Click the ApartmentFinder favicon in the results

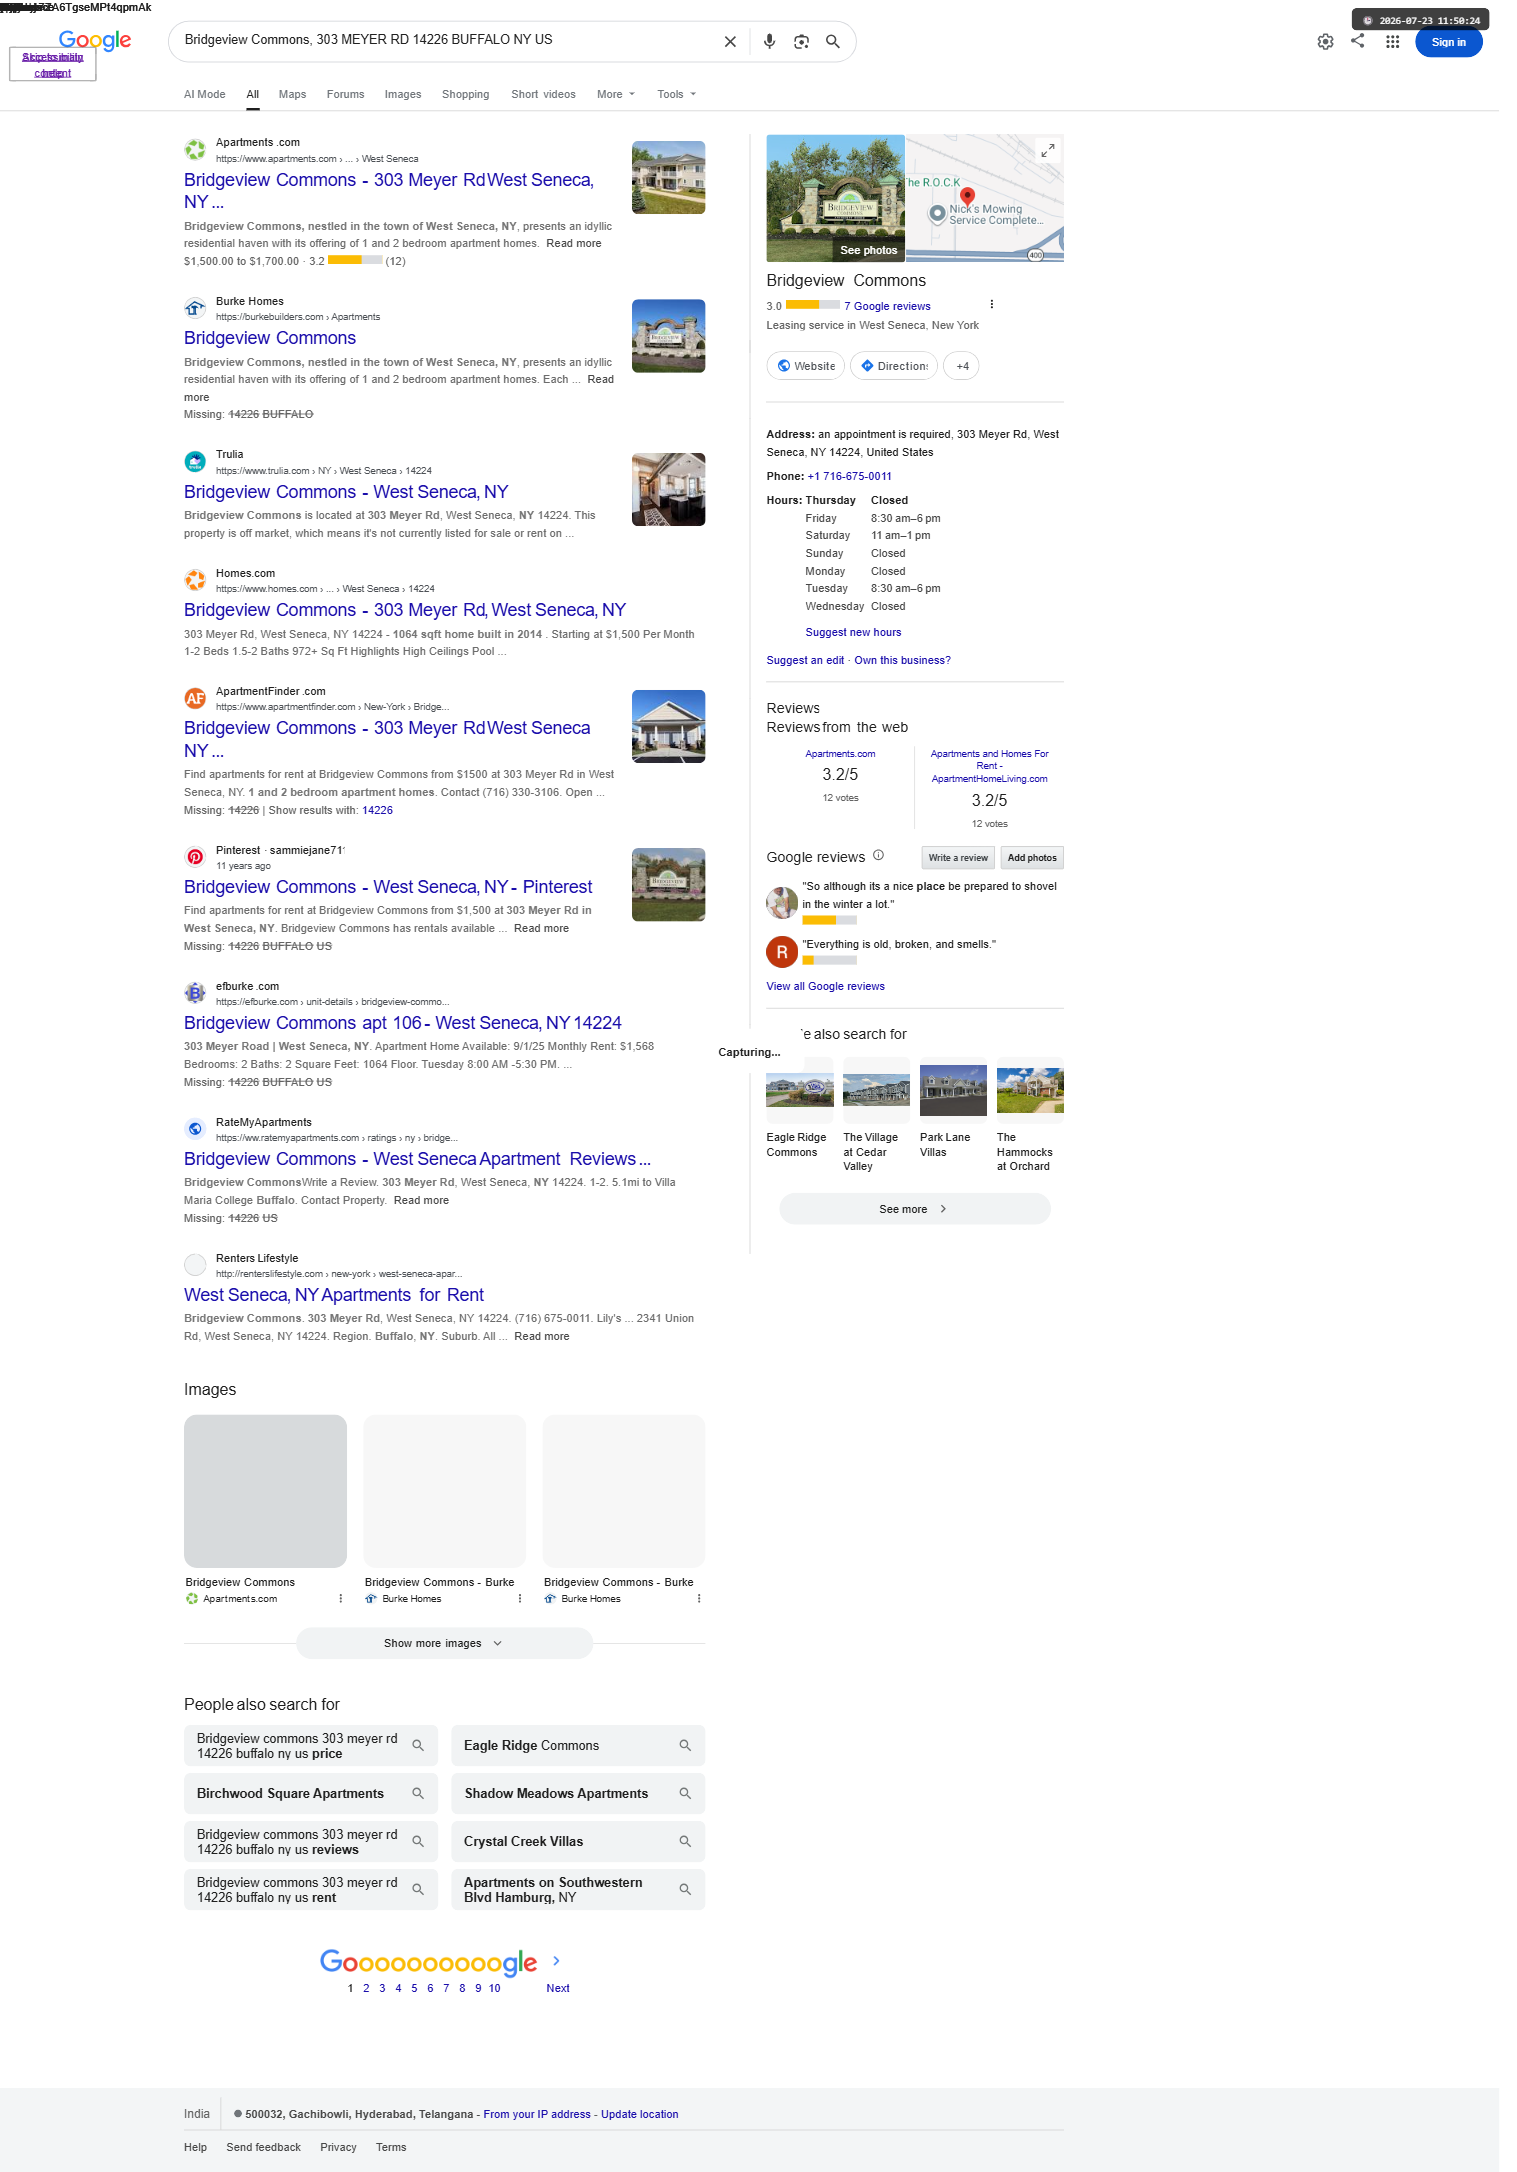[195, 698]
